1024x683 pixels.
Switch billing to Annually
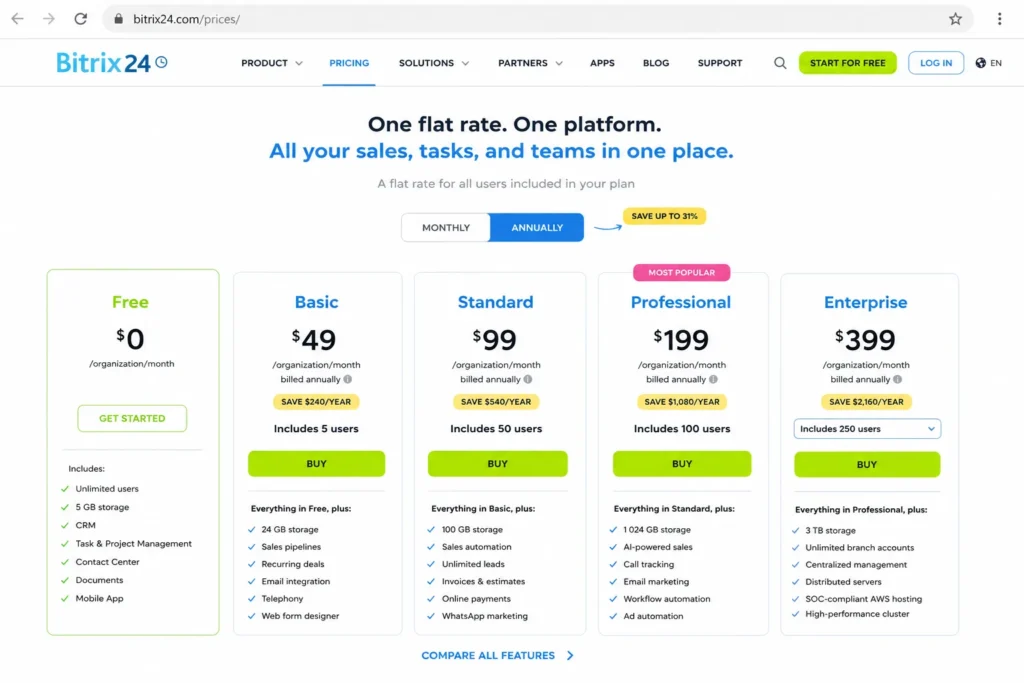click(537, 227)
